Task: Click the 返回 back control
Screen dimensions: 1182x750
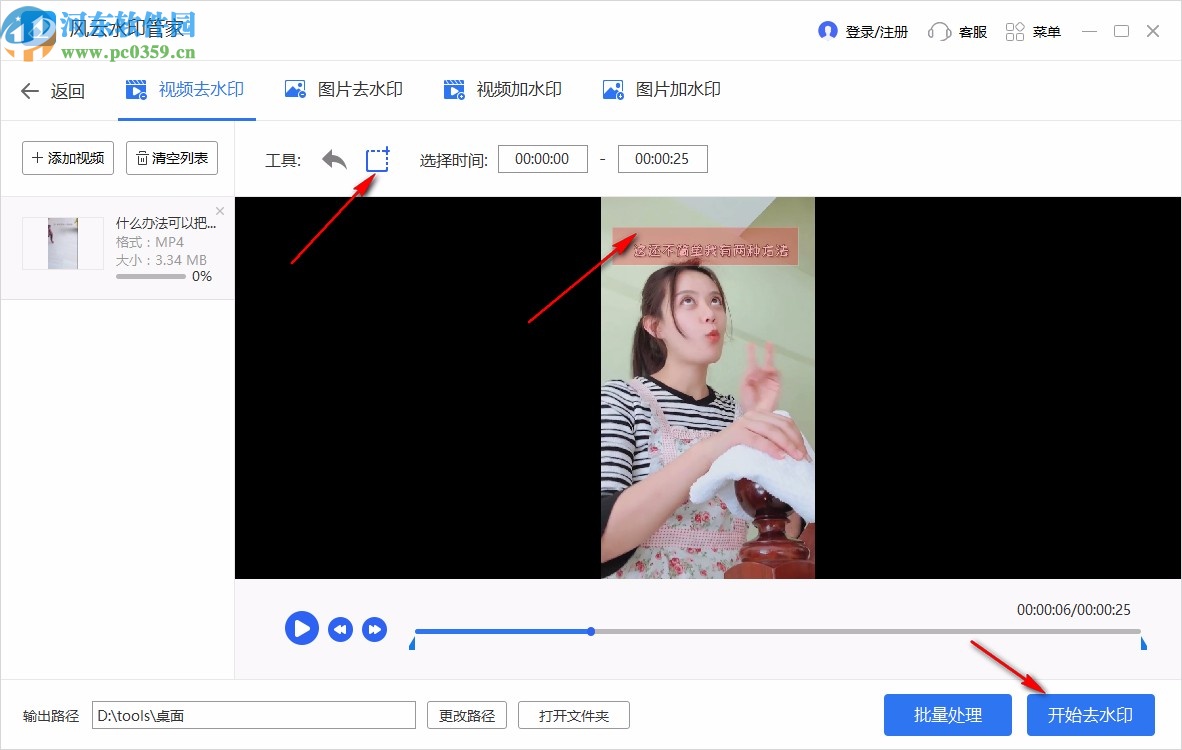Action: tap(52, 90)
